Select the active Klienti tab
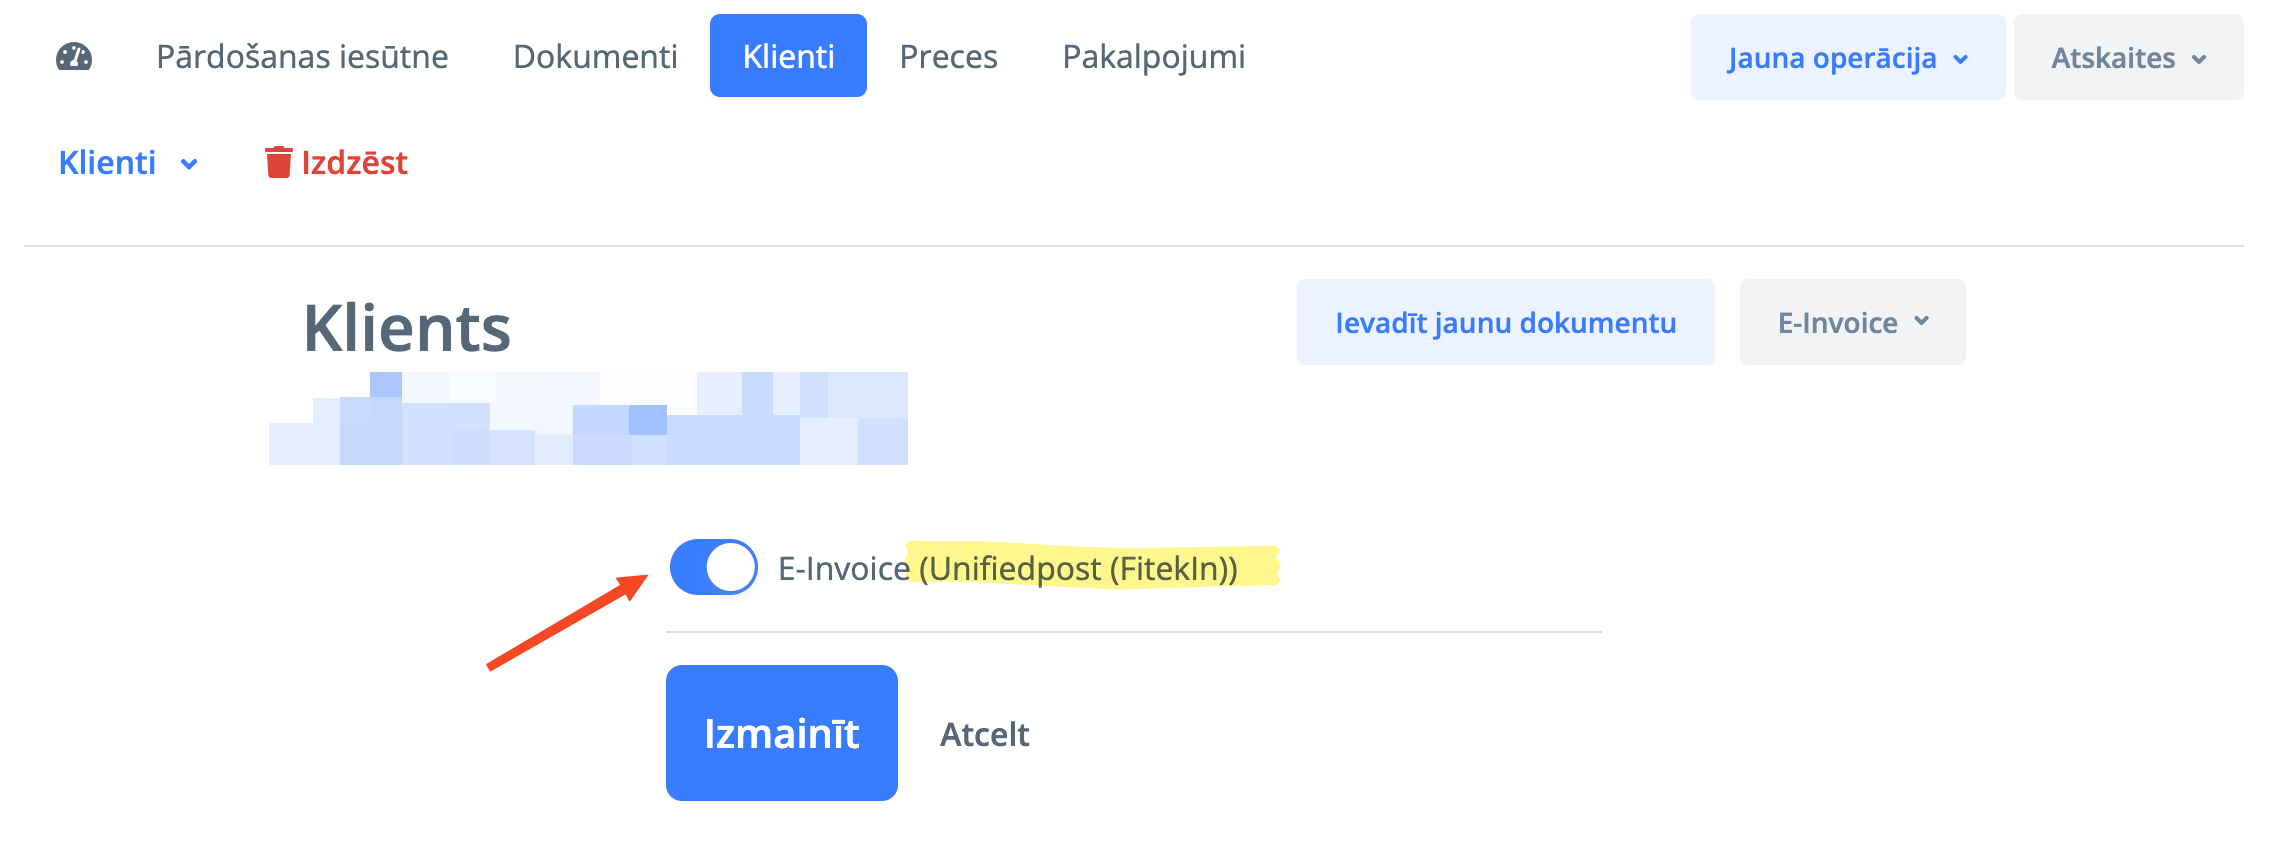2294x854 pixels. [x=788, y=57]
